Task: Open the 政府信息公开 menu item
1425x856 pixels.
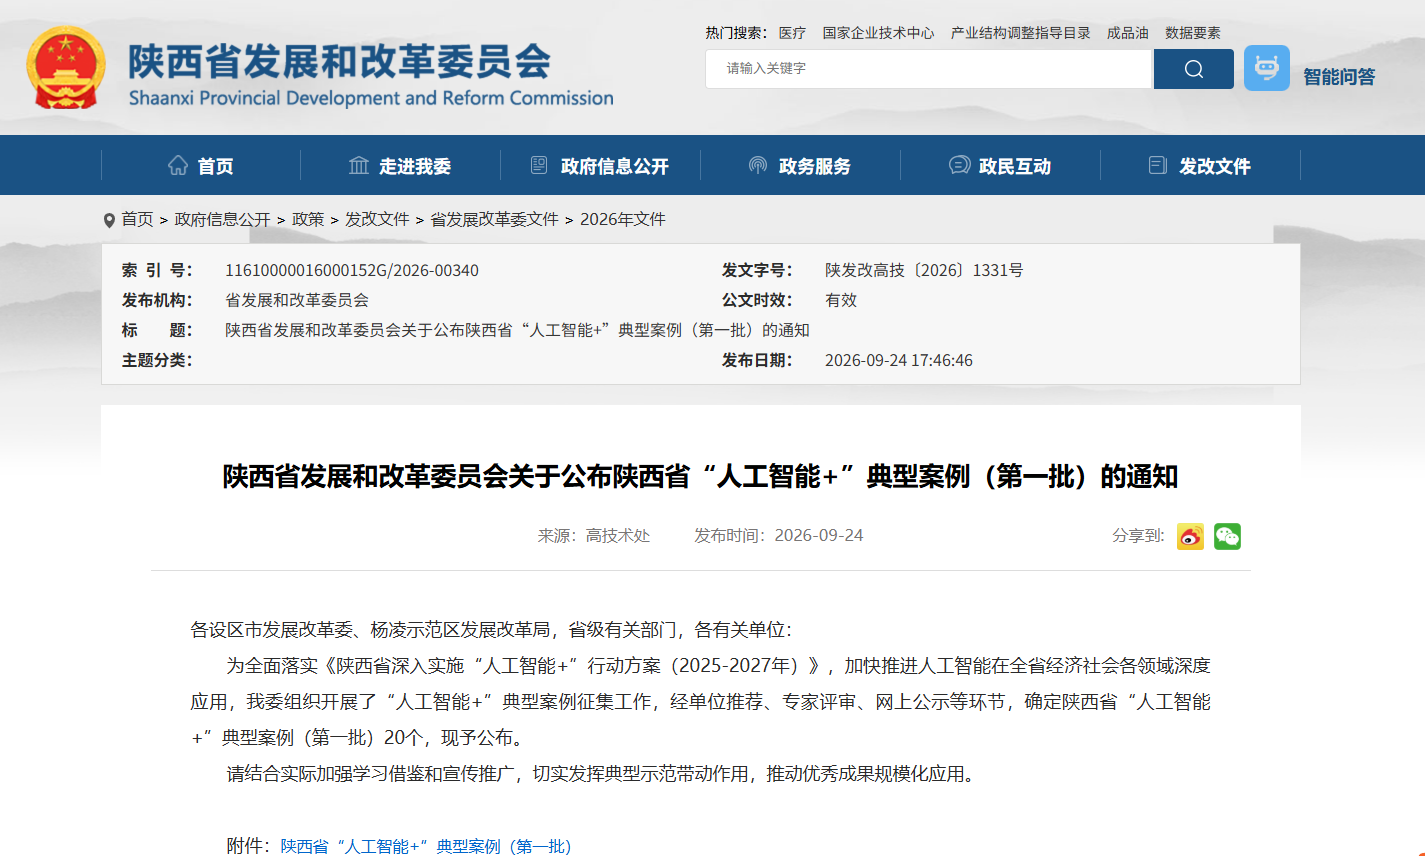Action: click(x=614, y=166)
